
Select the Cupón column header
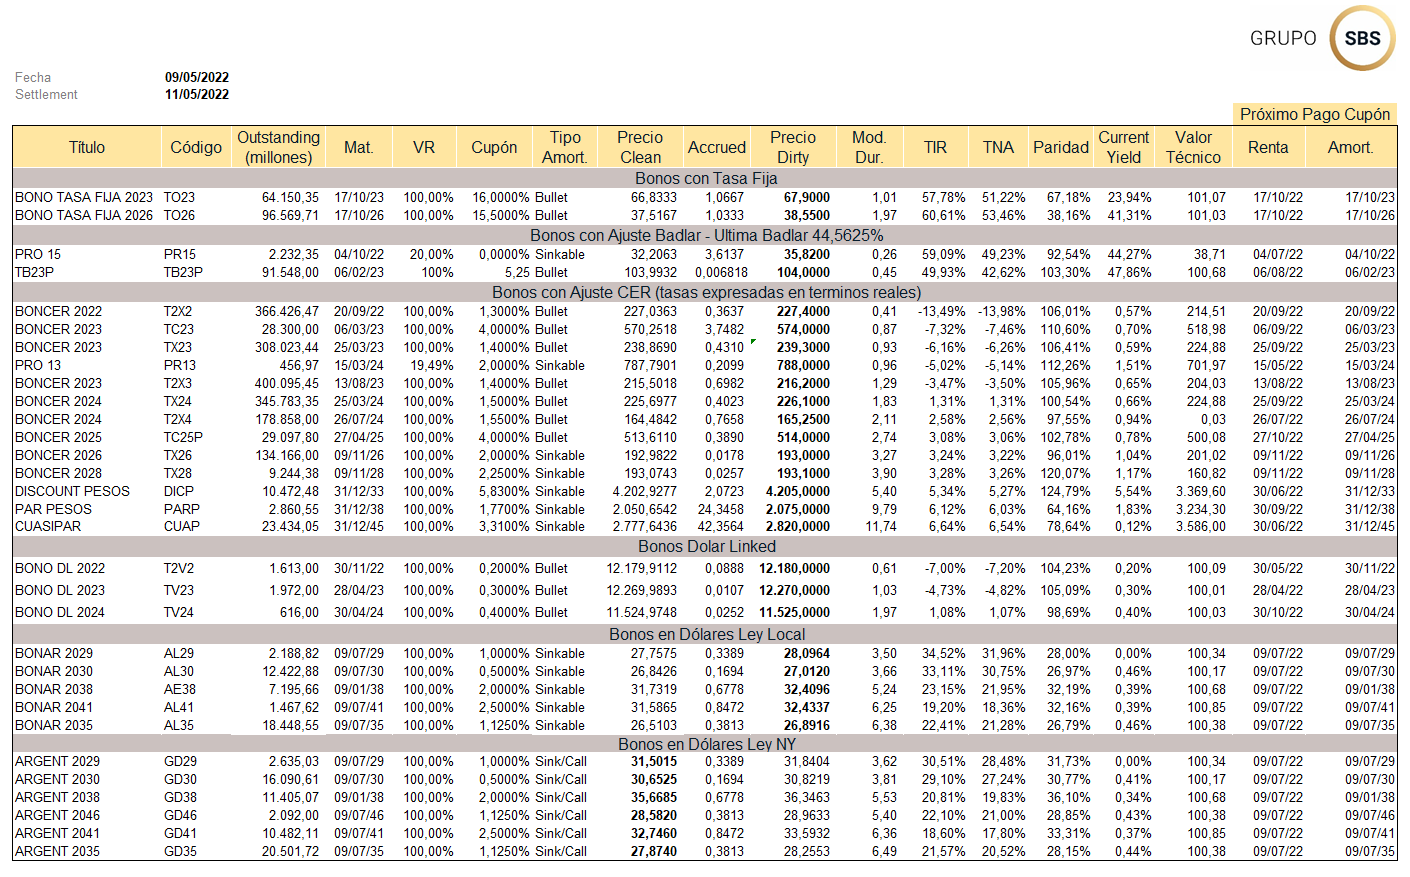[x=494, y=147]
